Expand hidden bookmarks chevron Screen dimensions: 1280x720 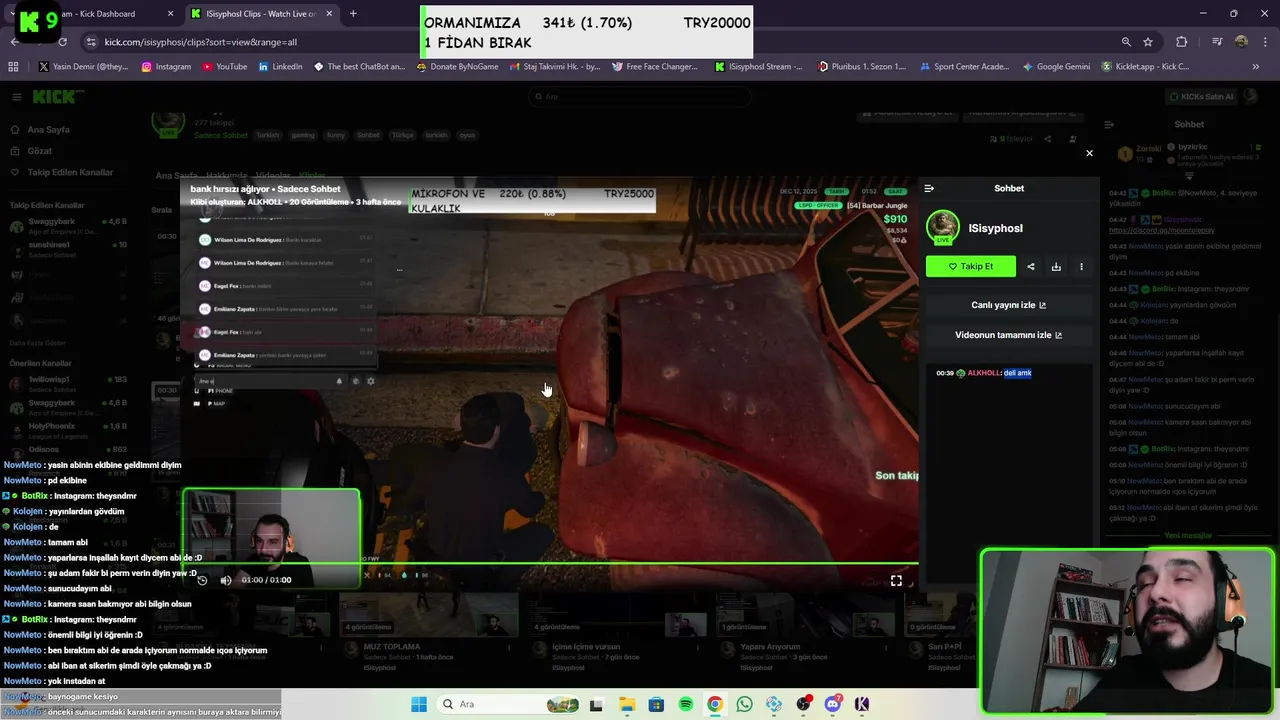tap(1257, 67)
